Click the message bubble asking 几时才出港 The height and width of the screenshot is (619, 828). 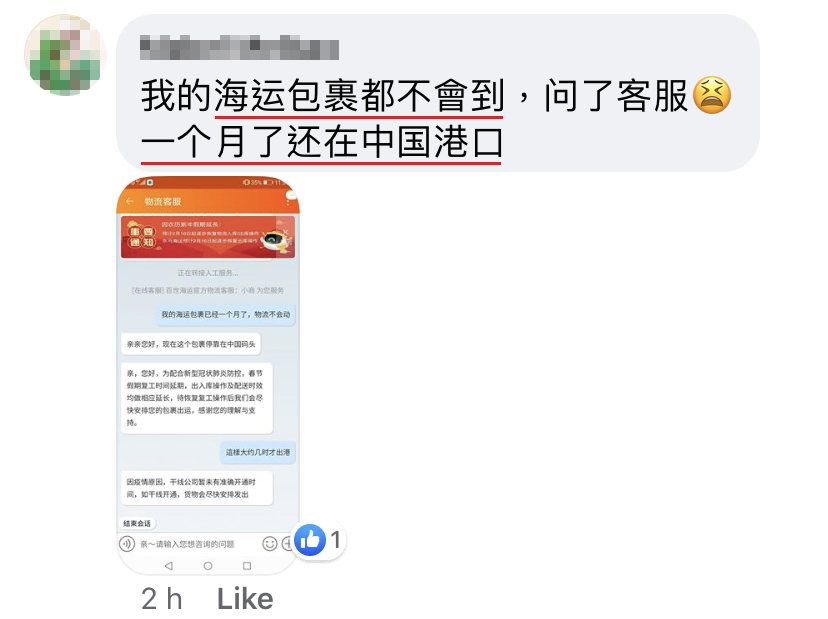point(258,452)
